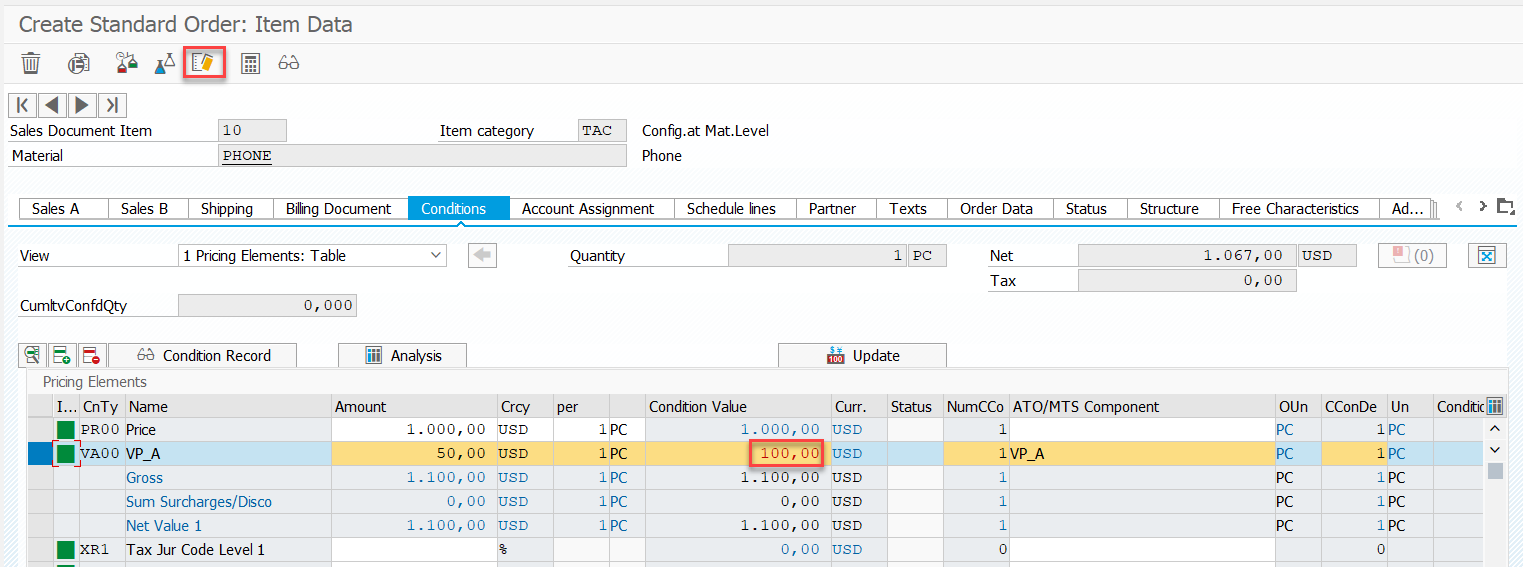Select the XR1 Tax Jur Code row selector

[40, 550]
